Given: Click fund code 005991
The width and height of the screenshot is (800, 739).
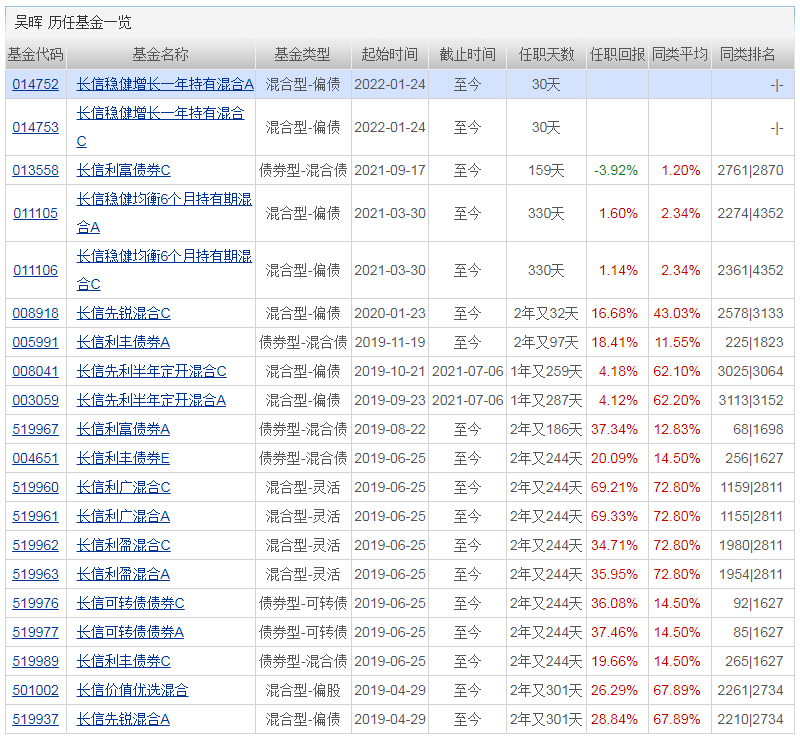Looking at the screenshot, I should click(x=35, y=342).
